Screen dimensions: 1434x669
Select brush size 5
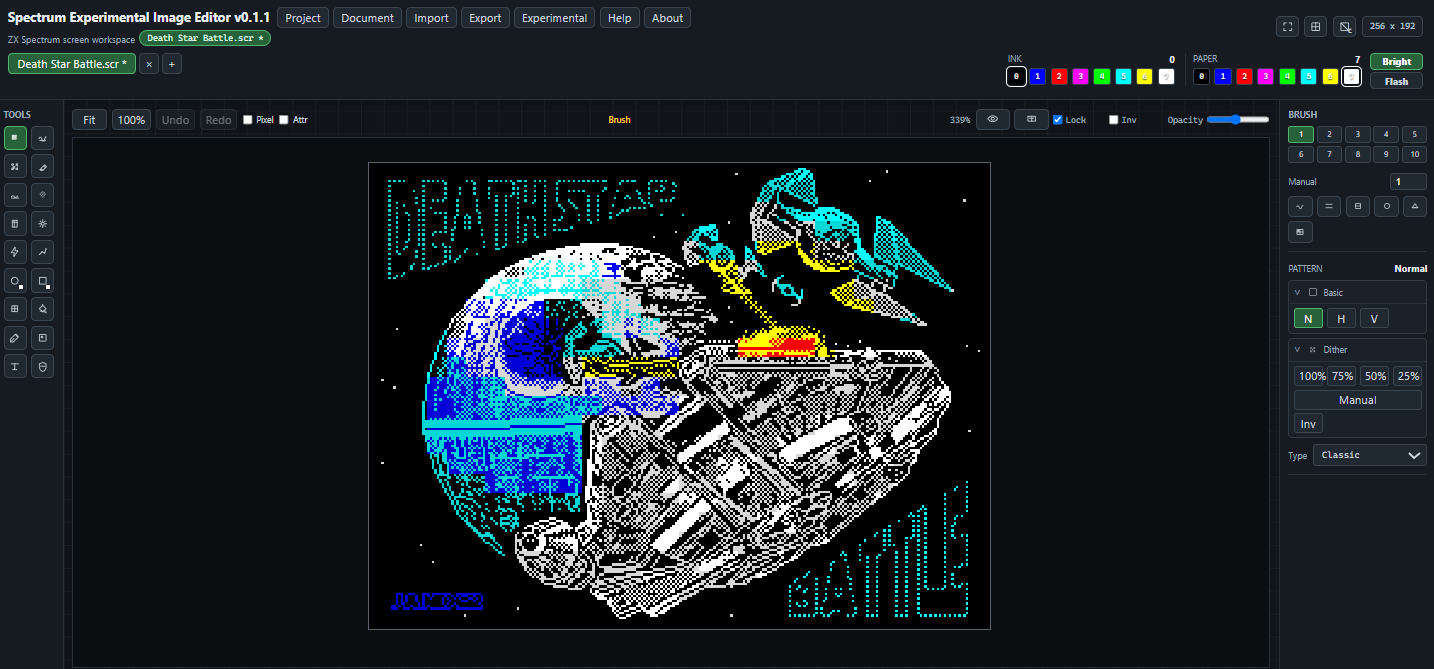1414,134
